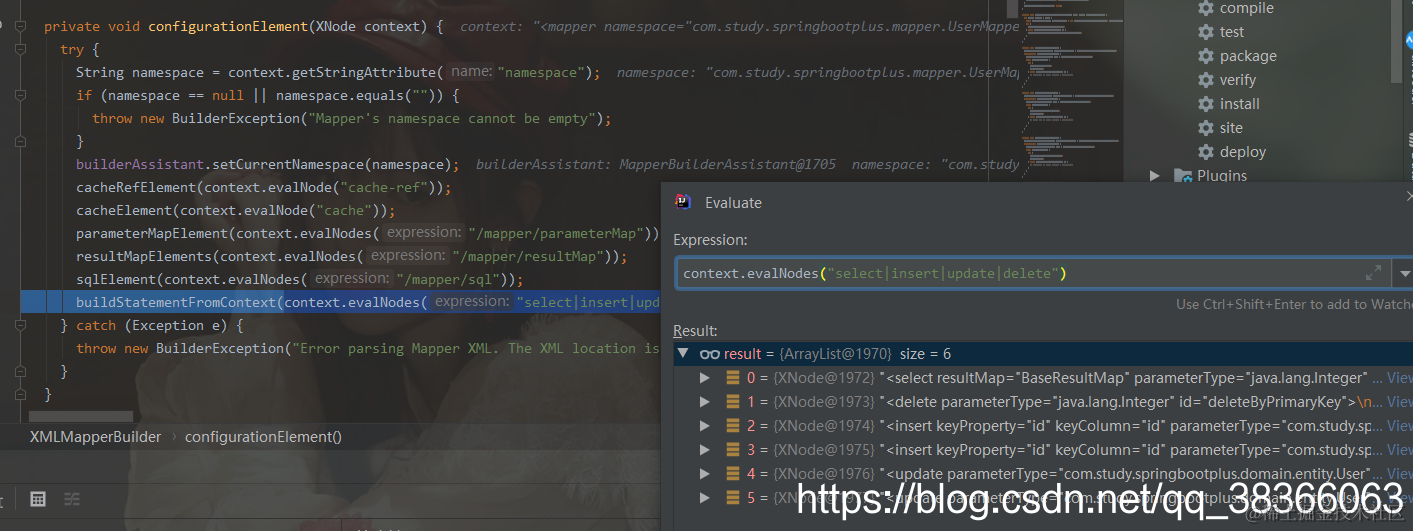Click the gear icon beside deploy
Viewport: 1413px width, 531px height.
coord(1206,152)
